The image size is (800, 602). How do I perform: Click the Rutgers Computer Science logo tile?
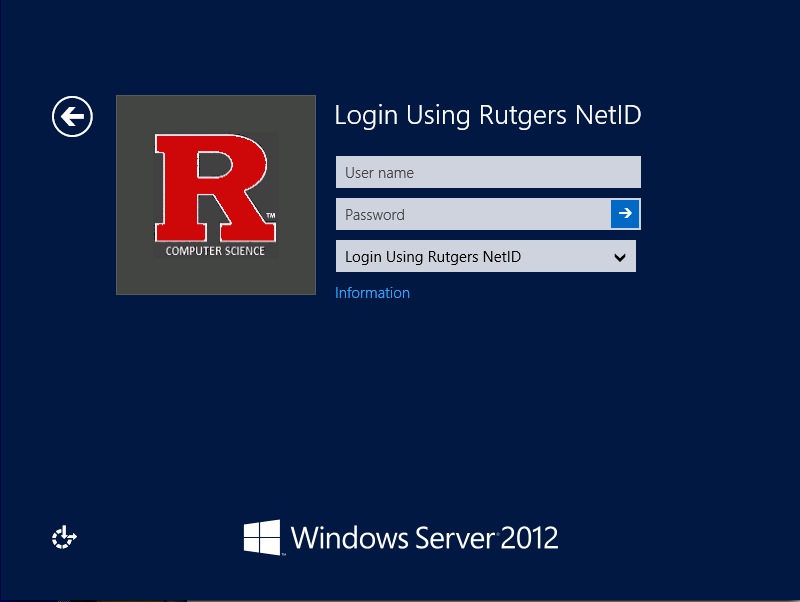[x=216, y=195]
